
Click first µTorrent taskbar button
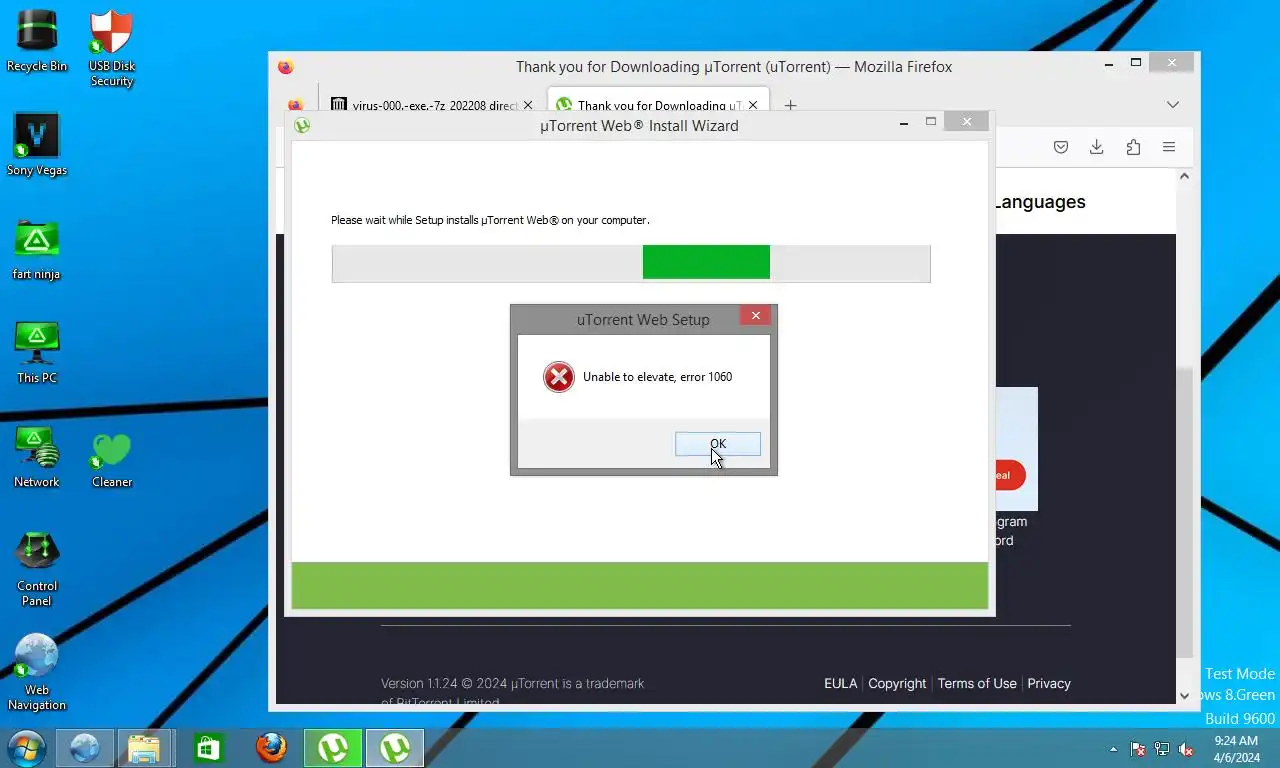[333, 748]
